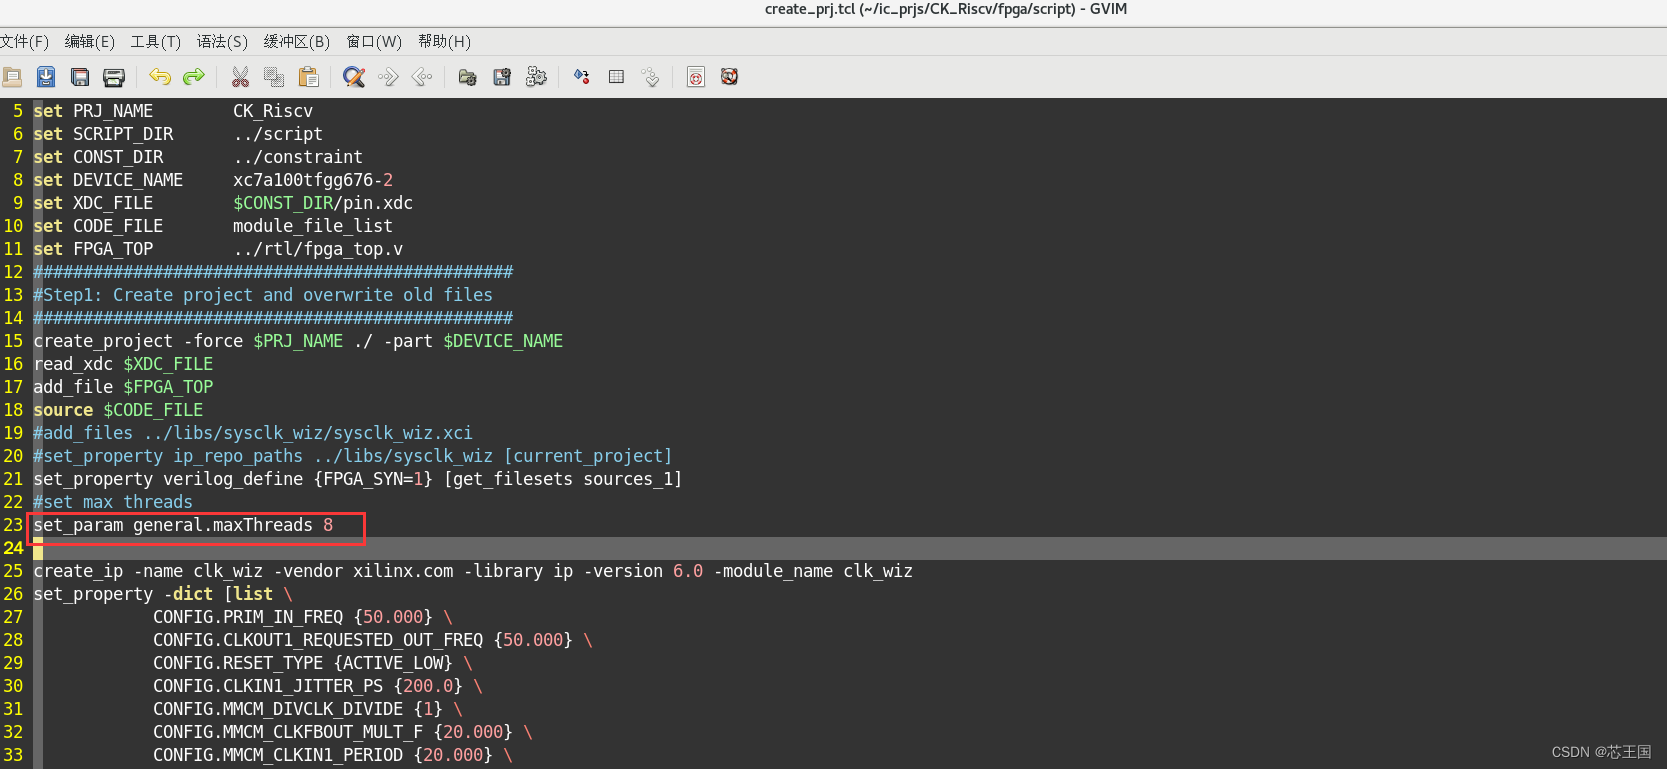This screenshot has width=1667, height=769.
Task: Click '$CONST_DIR/pin.xdc' value
Action: (x=323, y=203)
